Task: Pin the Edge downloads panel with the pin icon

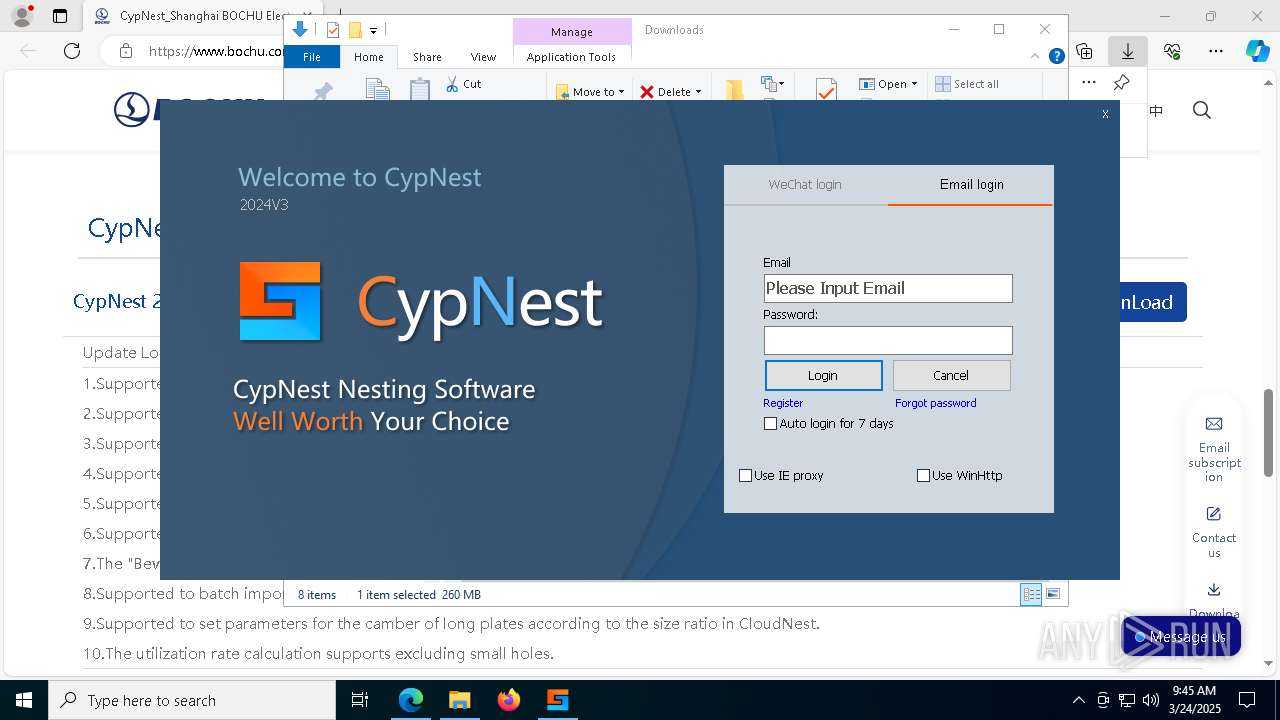Action: tap(1121, 82)
